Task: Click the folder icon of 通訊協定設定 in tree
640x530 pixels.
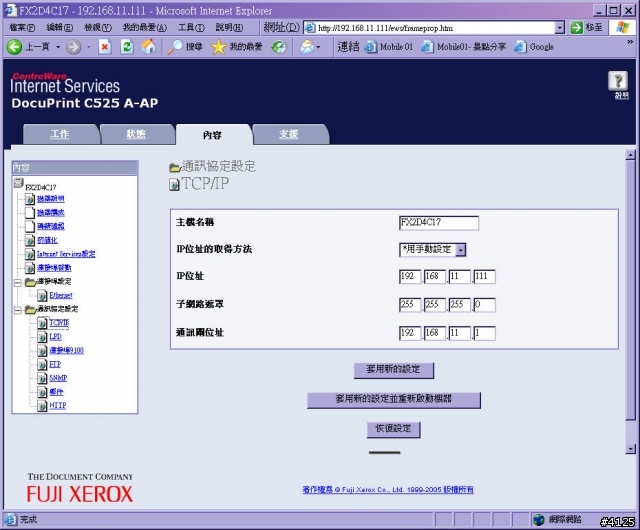Action: 30,310
